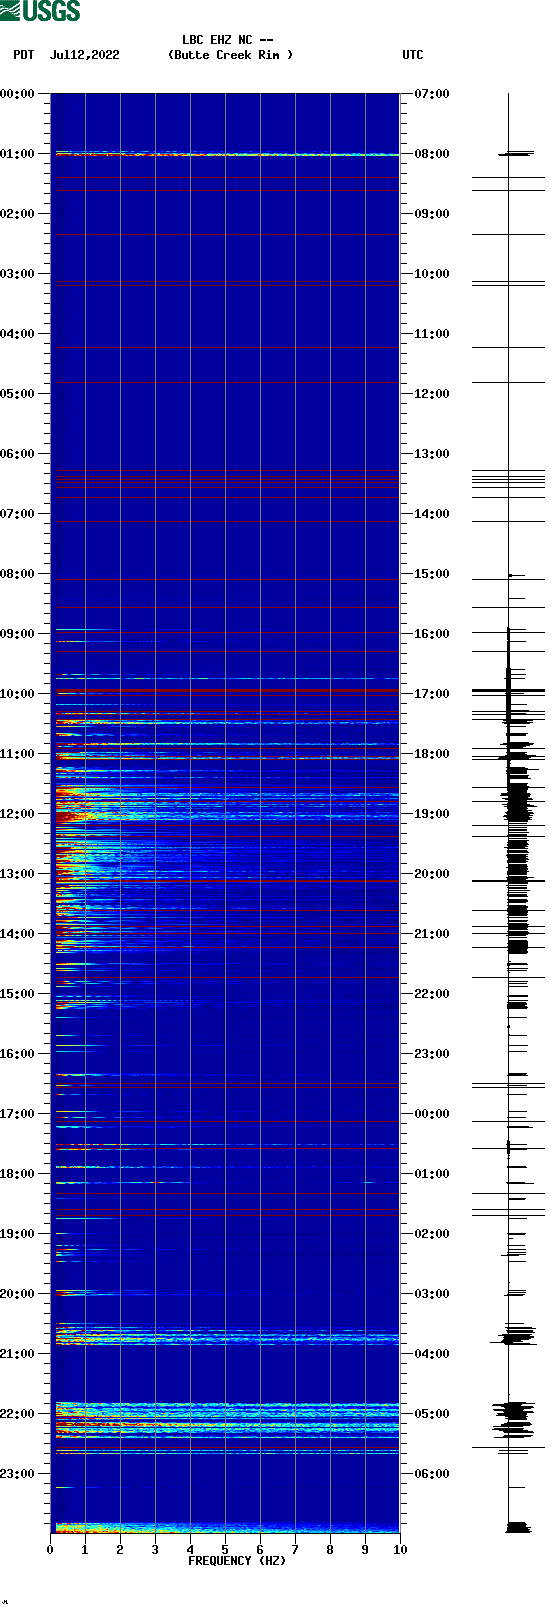Click the PDT time label '01:00'
The image size is (552, 1613).
18,154
